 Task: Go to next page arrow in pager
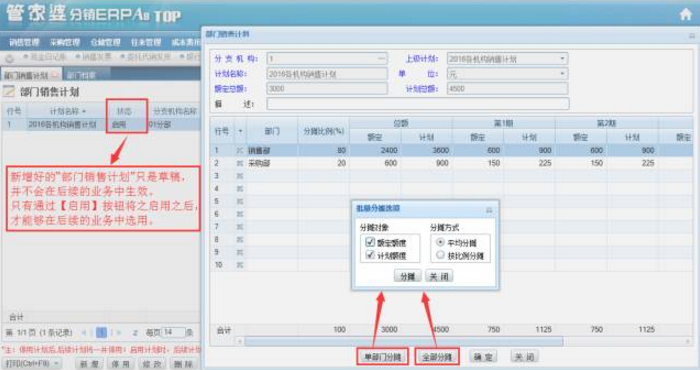click(x=118, y=333)
